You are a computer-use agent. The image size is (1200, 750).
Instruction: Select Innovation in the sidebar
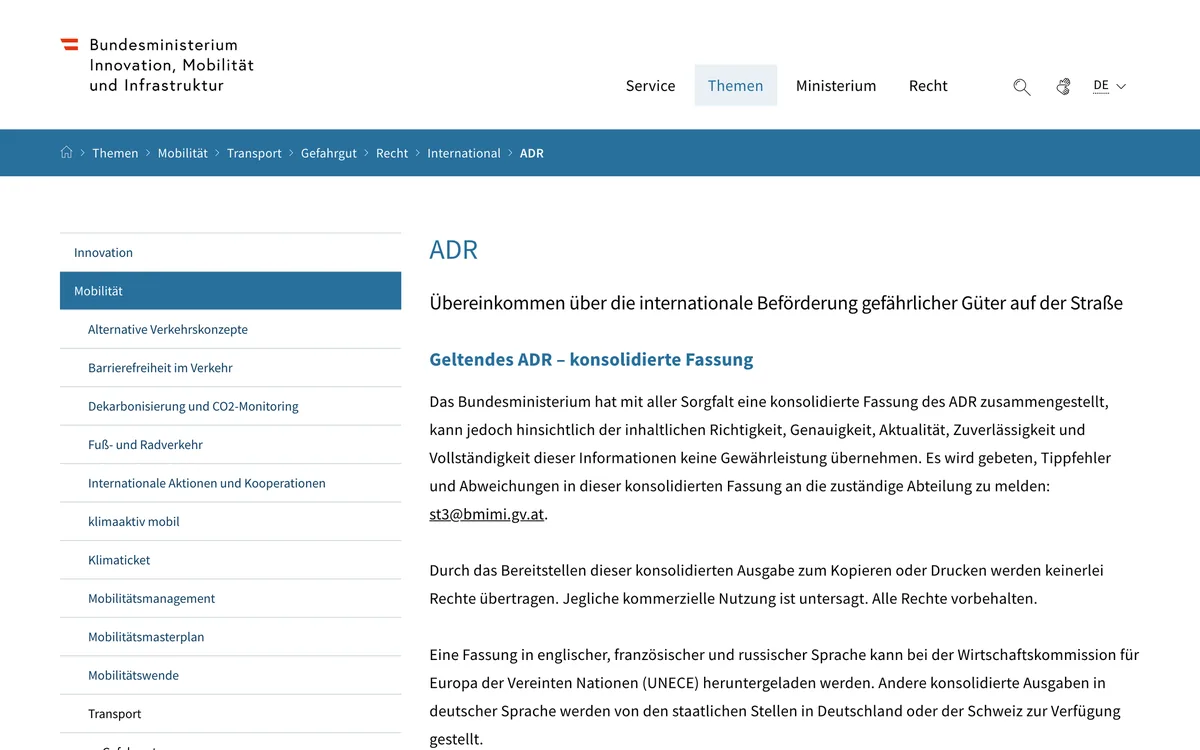230,253
